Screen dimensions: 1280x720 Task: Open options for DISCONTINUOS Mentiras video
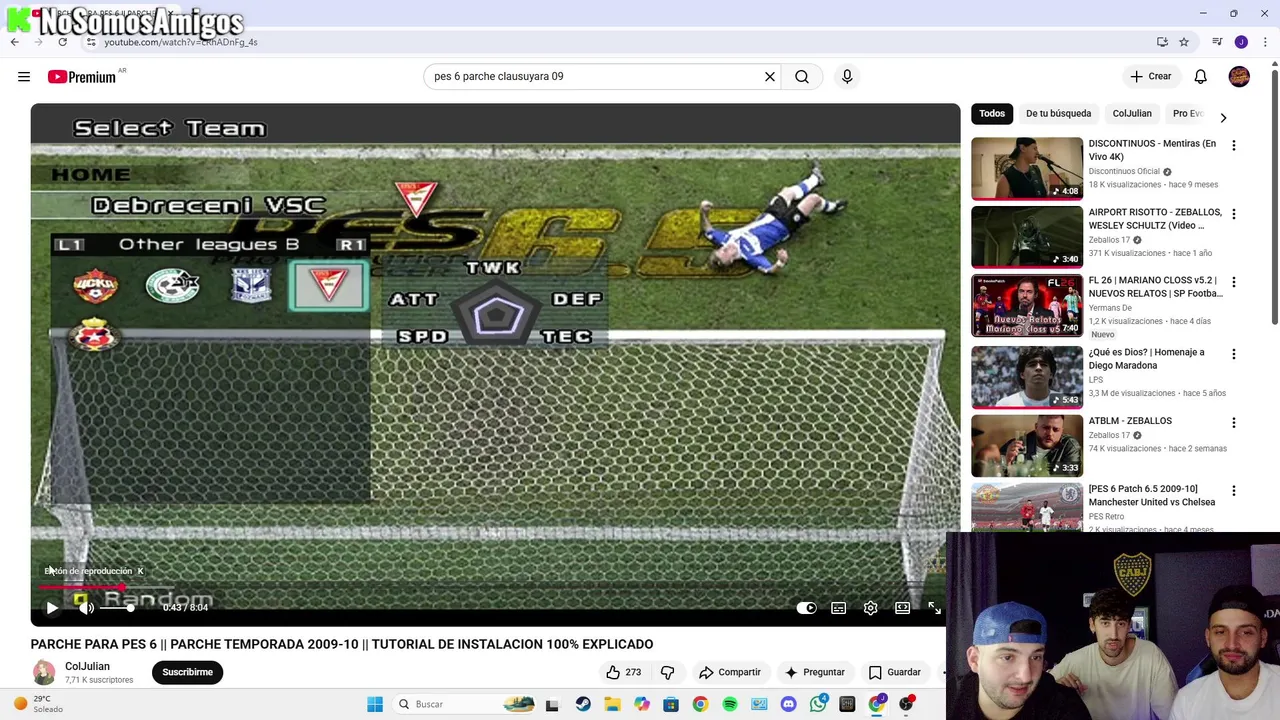click(x=1233, y=145)
